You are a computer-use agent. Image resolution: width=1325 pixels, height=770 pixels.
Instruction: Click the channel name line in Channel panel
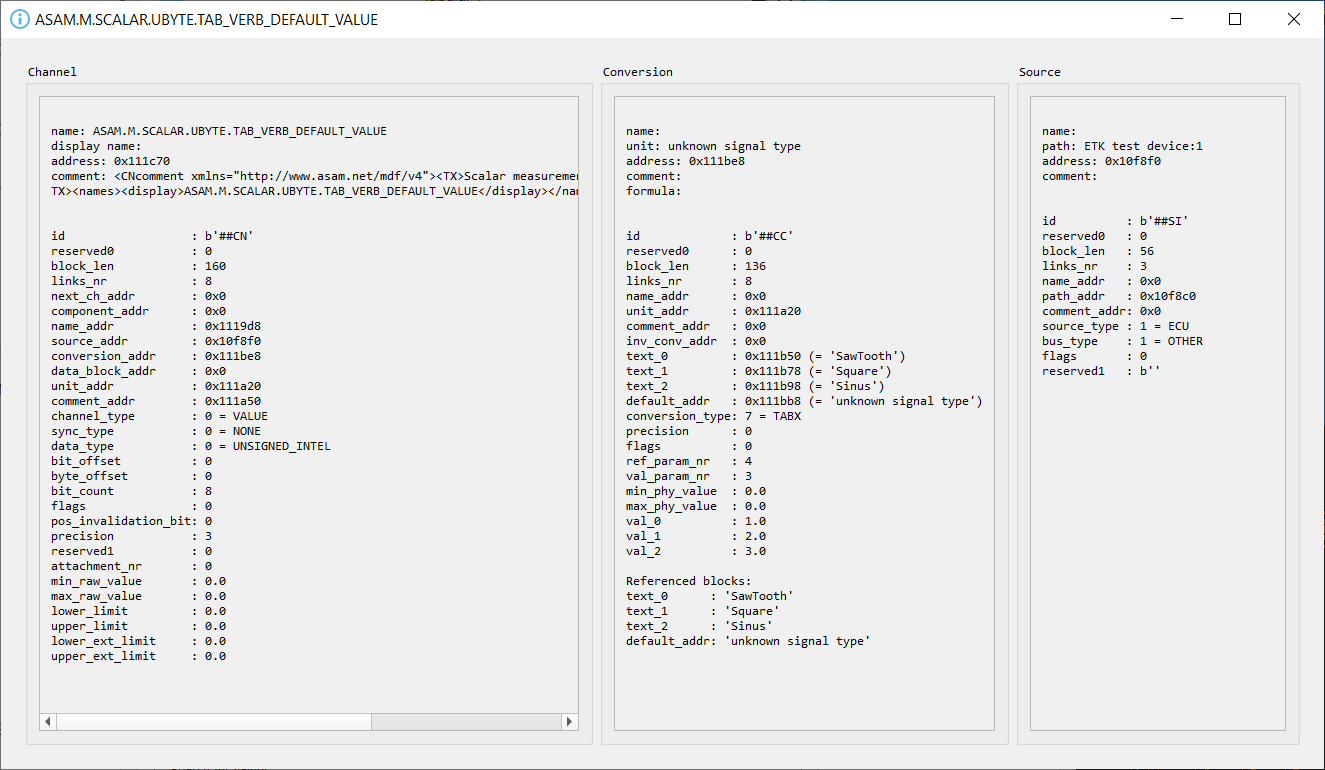pyautogui.click(x=219, y=131)
